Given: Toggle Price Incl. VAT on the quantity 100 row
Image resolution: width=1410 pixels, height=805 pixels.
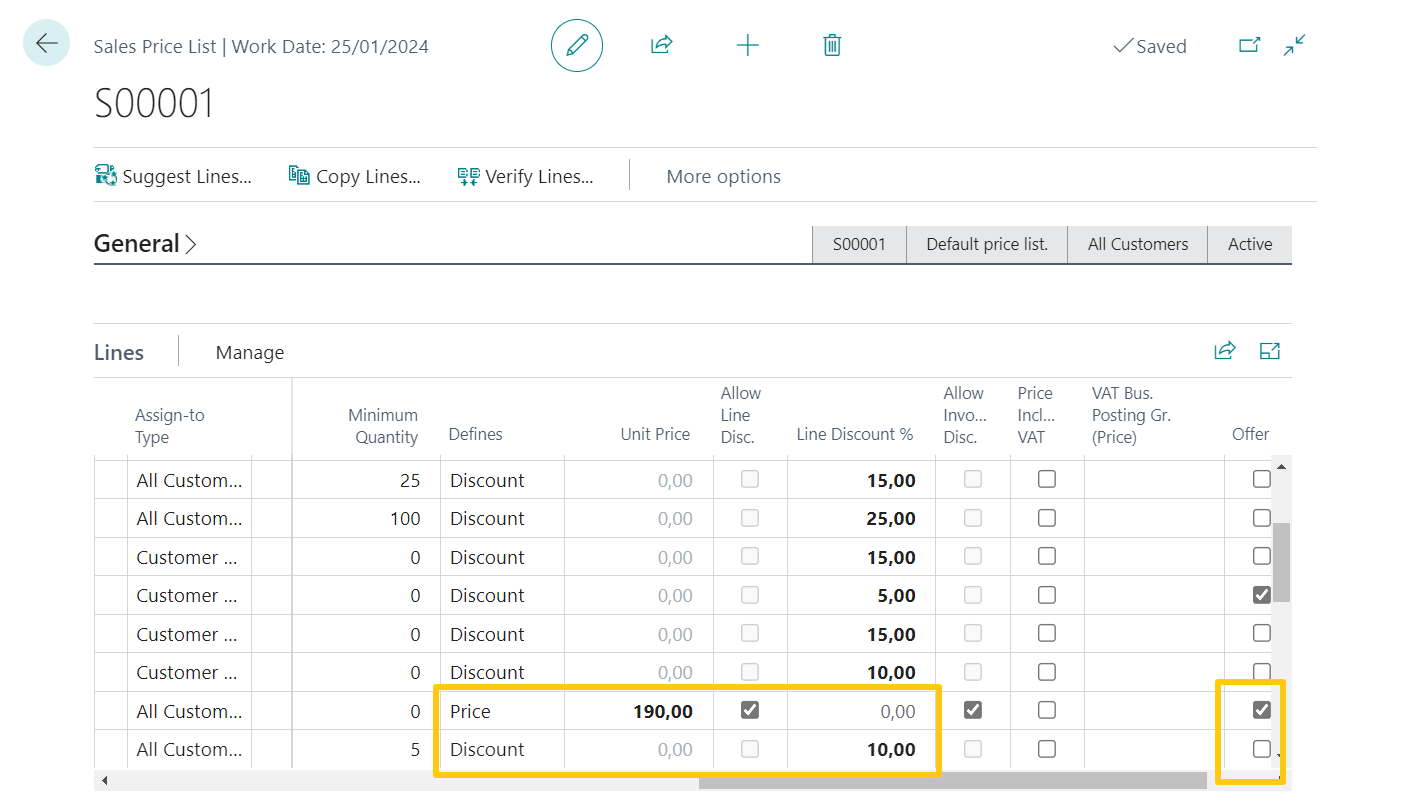Looking at the screenshot, I should [x=1047, y=518].
